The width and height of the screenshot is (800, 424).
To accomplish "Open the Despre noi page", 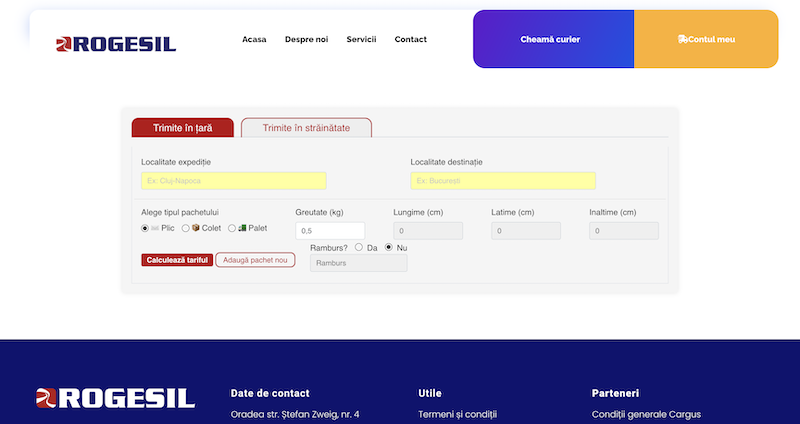I will pyautogui.click(x=306, y=40).
